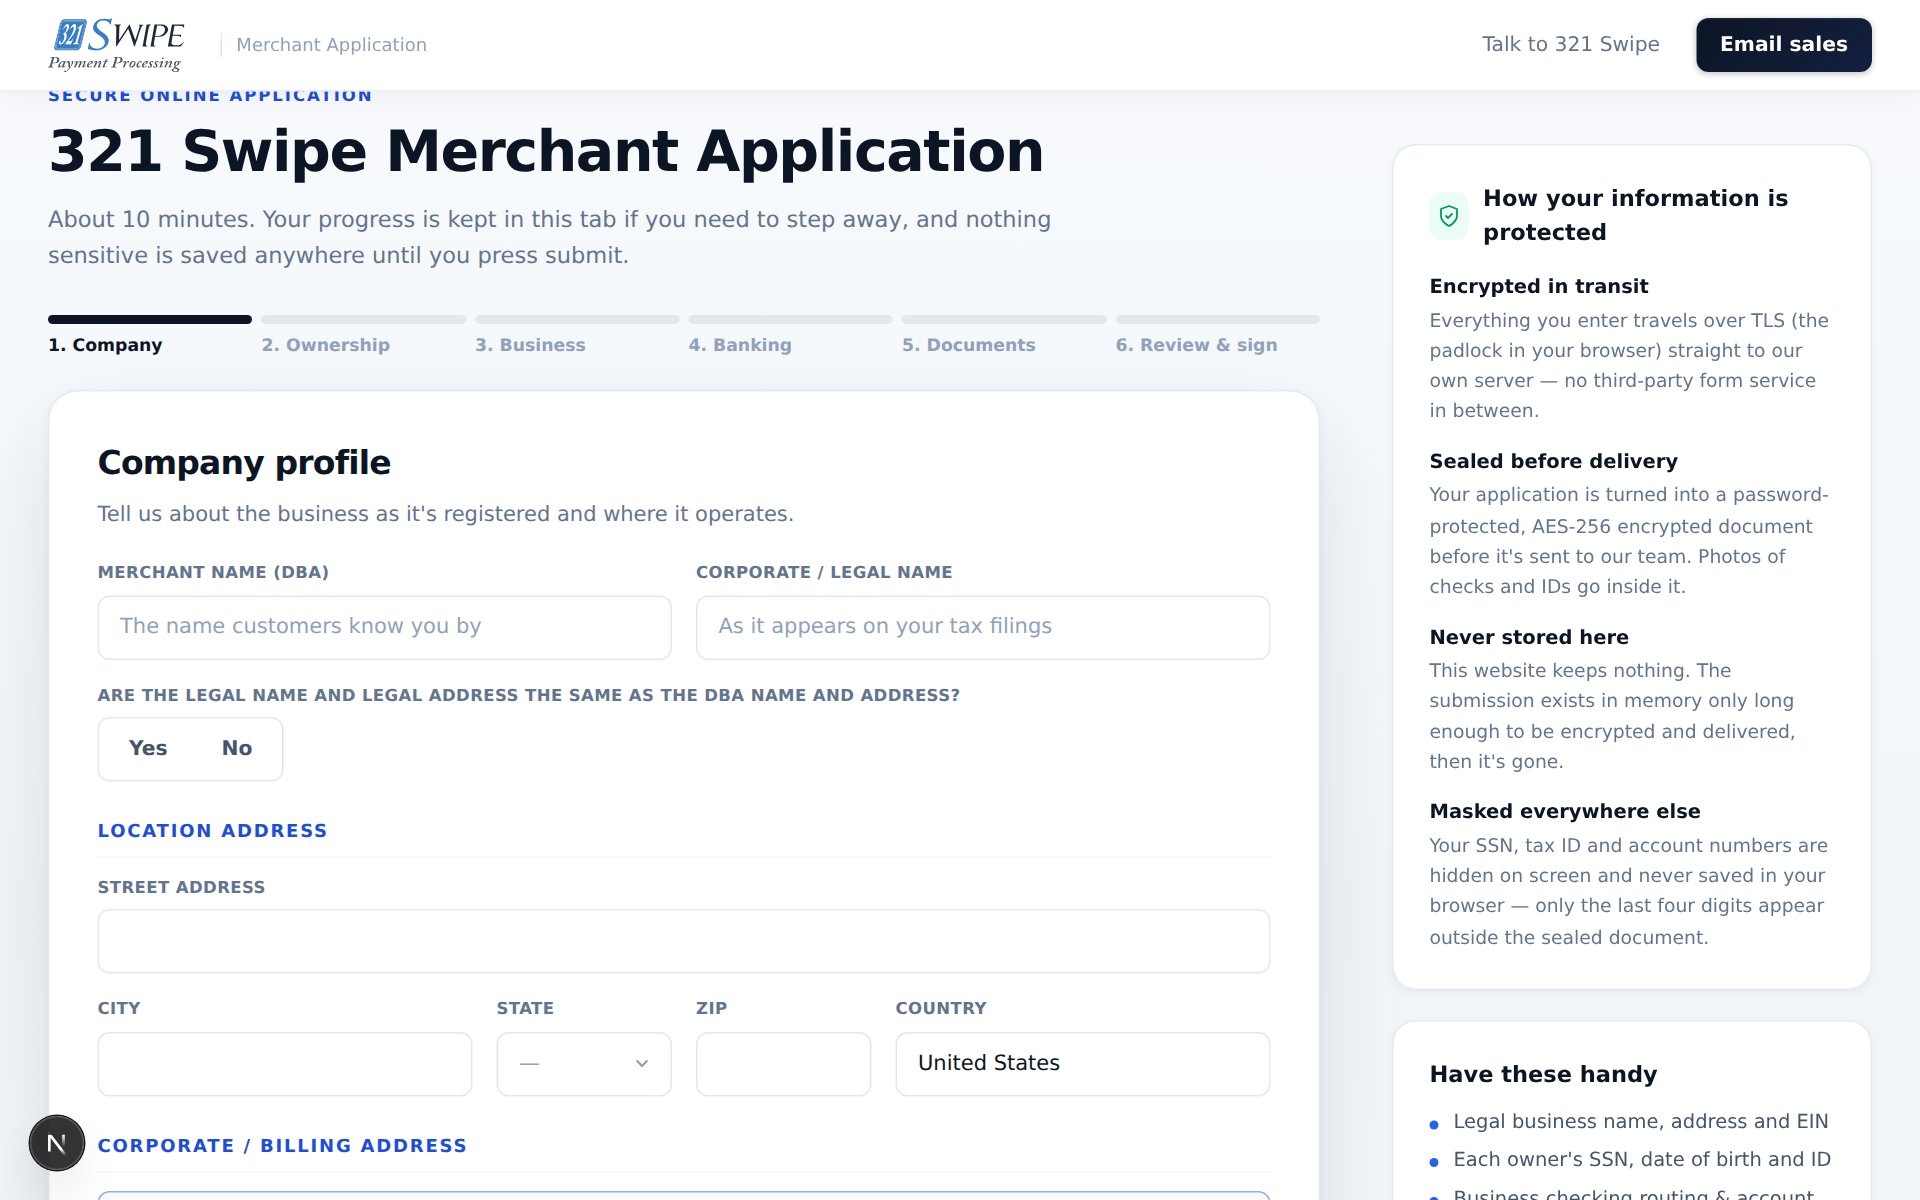The height and width of the screenshot is (1200, 1920).
Task: Click the Never stored here heading
Action: (x=1529, y=637)
